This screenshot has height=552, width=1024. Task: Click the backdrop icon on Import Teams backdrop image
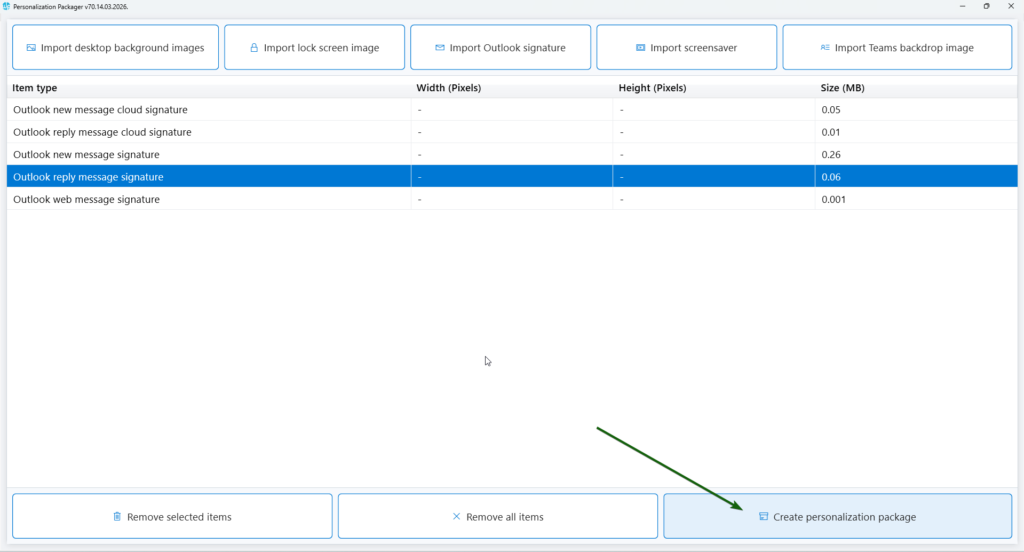click(825, 48)
